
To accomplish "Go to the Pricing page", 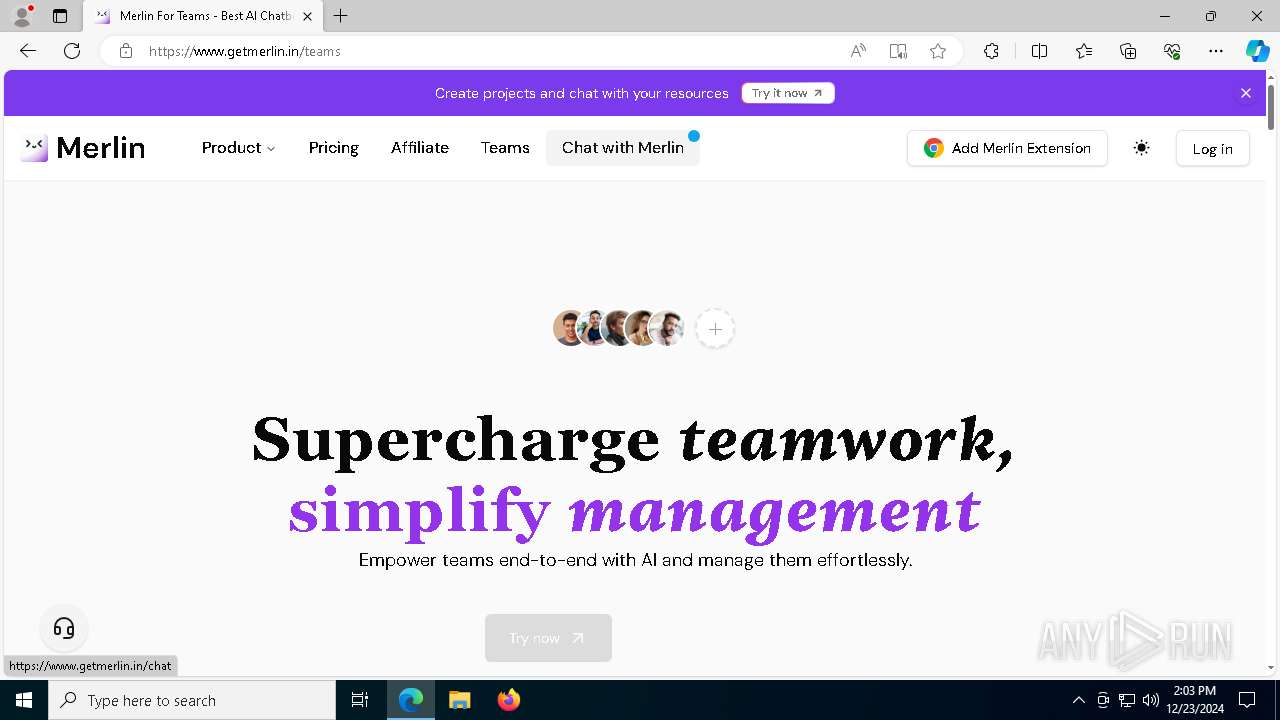I will pos(334,148).
